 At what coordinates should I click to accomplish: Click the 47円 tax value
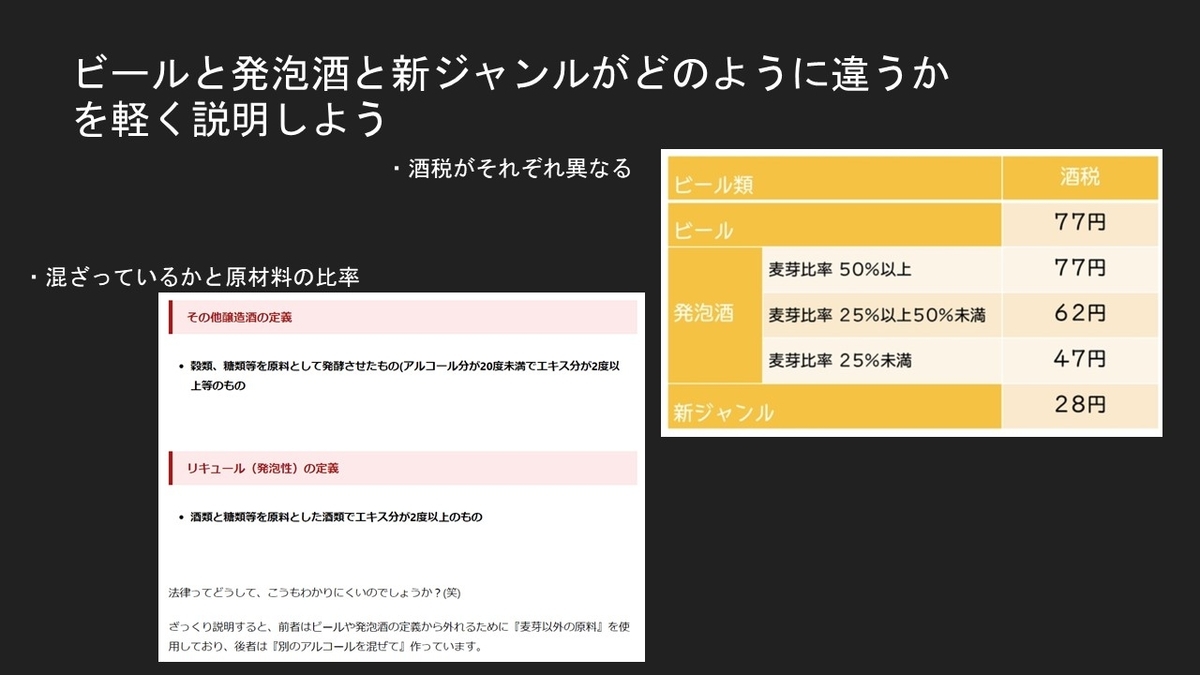pos(1081,358)
